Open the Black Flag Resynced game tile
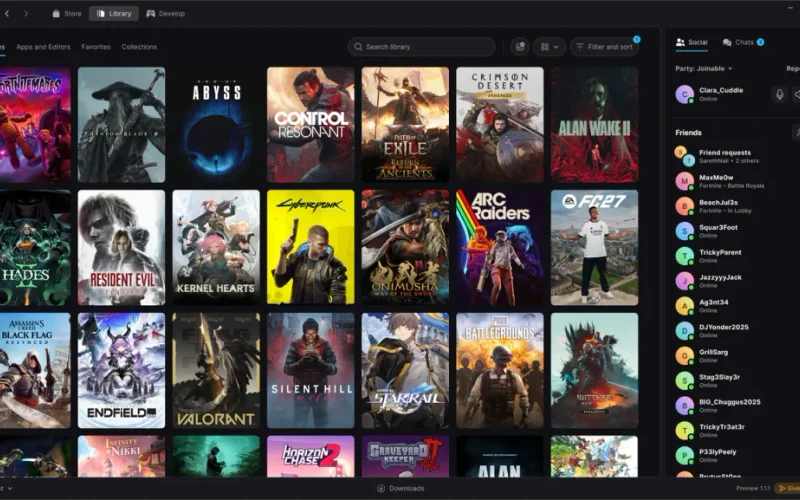 click(35, 370)
